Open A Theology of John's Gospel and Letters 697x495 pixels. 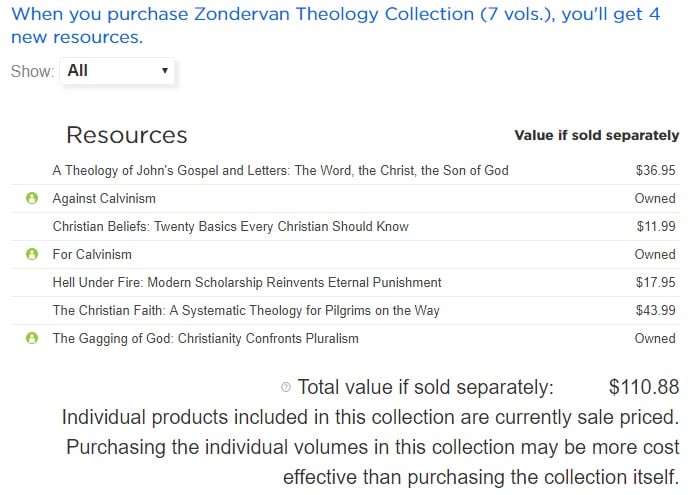click(x=280, y=170)
